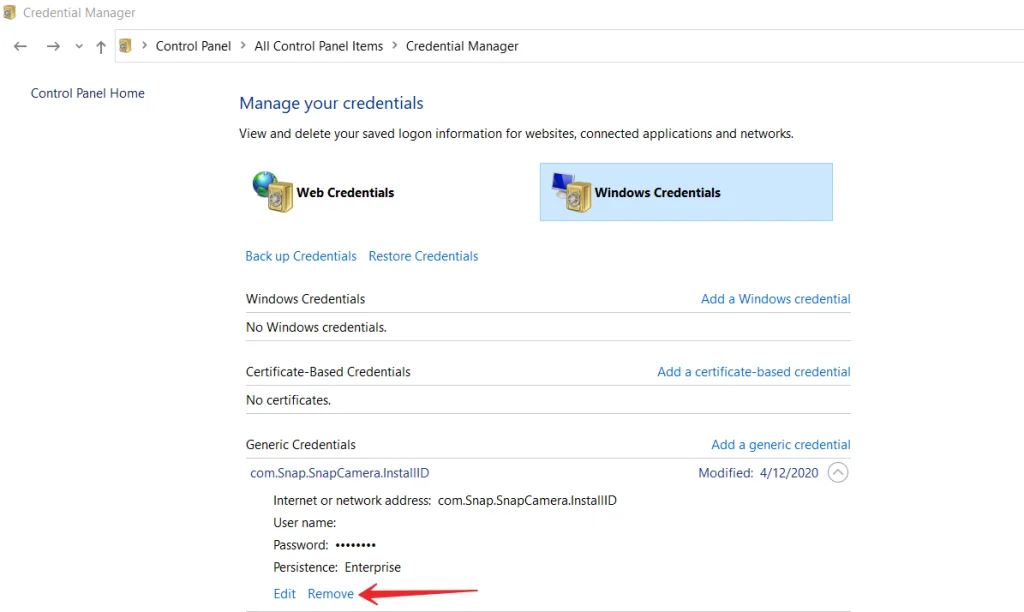Screen dimensions: 1024x612
Task: Click the Modified 4/12/2020 date text
Action: 758,473
